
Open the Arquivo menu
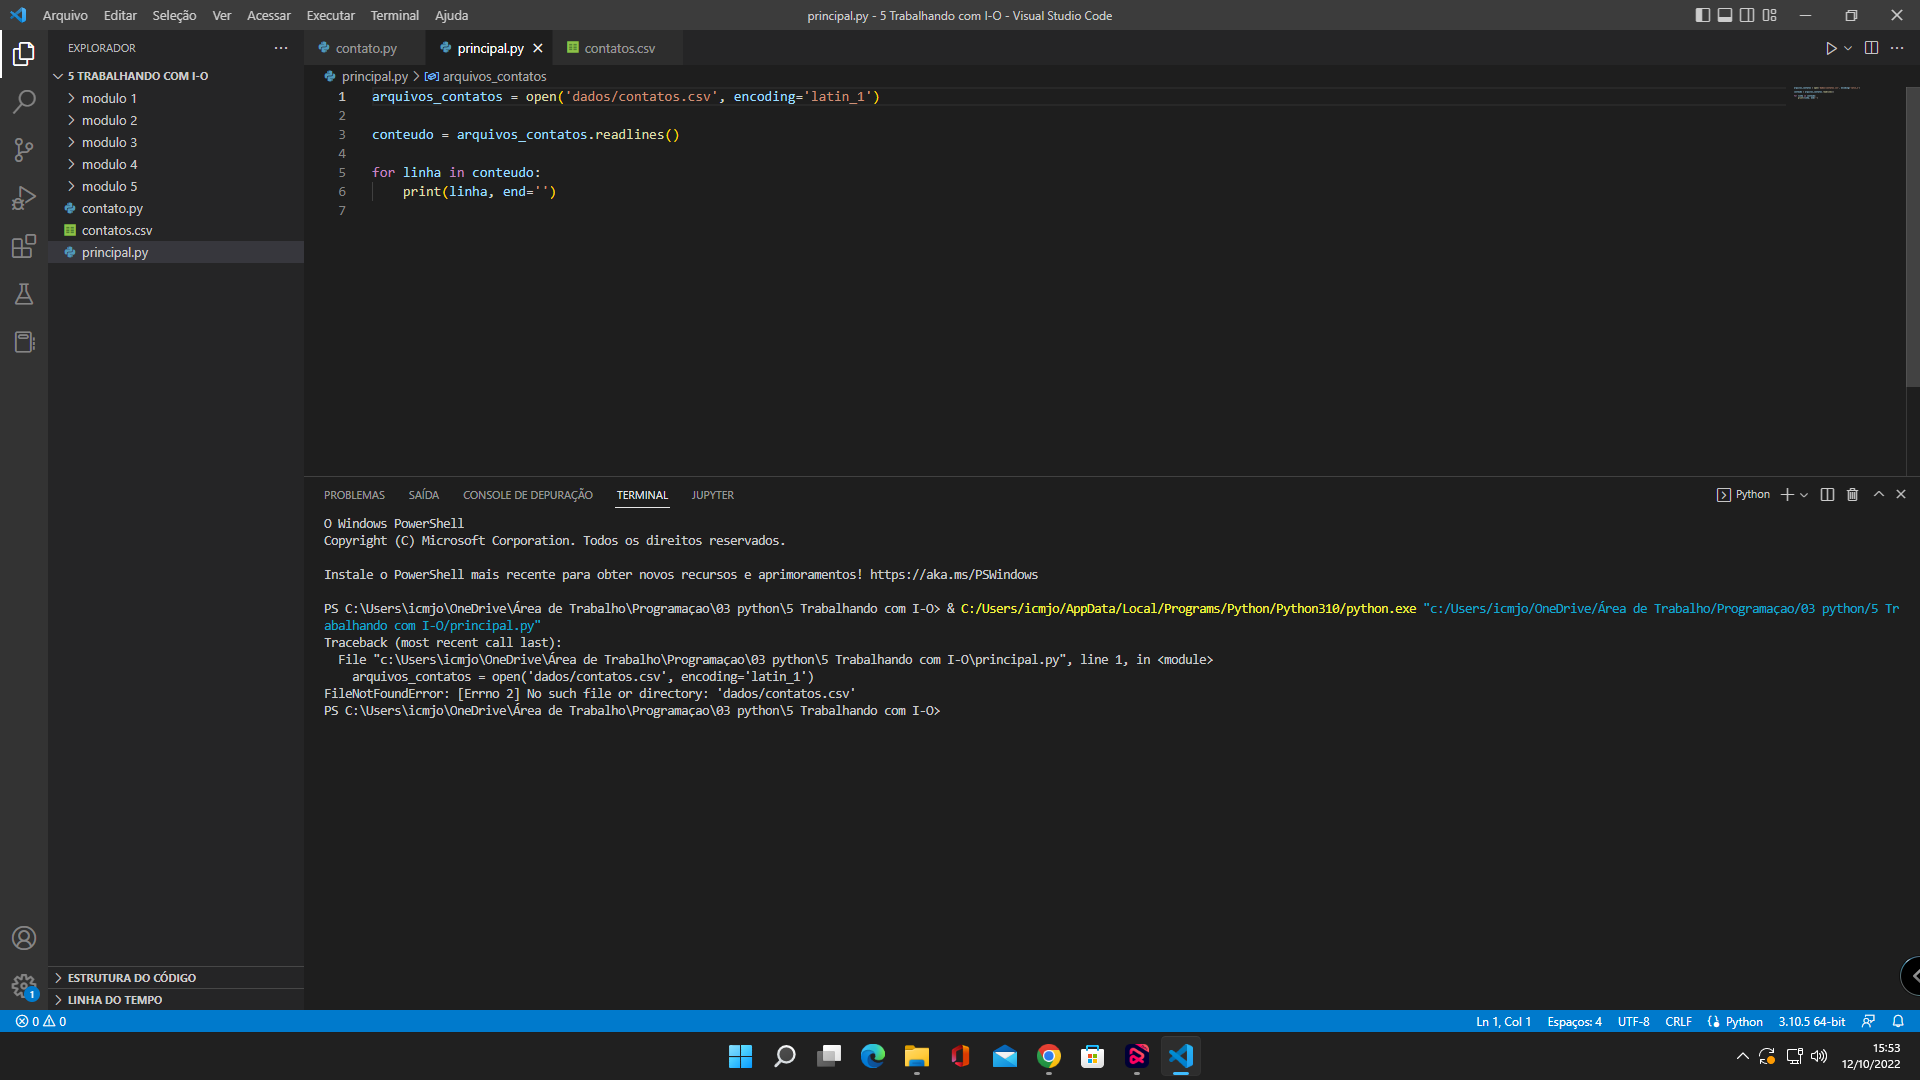click(65, 15)
